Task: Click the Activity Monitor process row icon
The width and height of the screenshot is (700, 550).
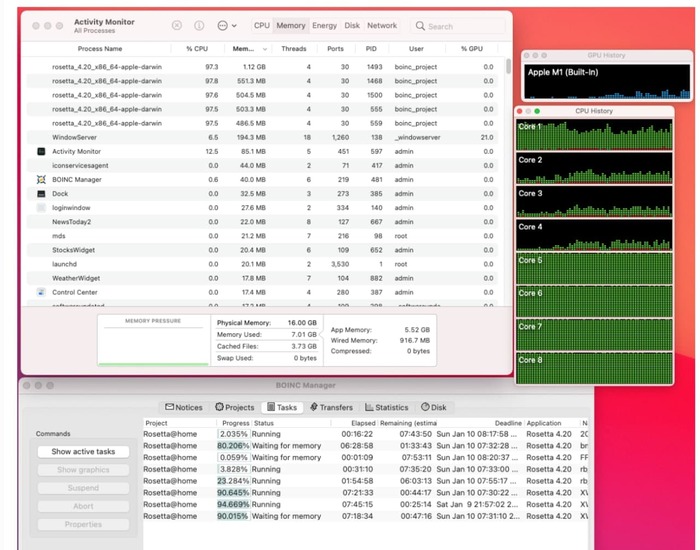Action: (41, 151)
